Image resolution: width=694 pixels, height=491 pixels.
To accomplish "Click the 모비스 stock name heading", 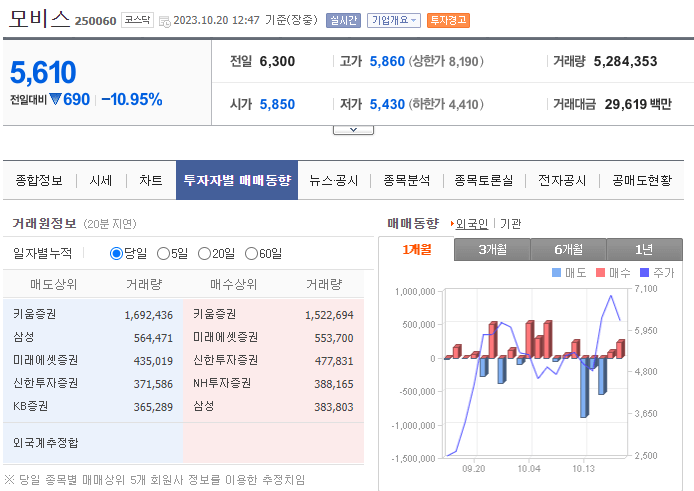I will click(x=40, y=19).
